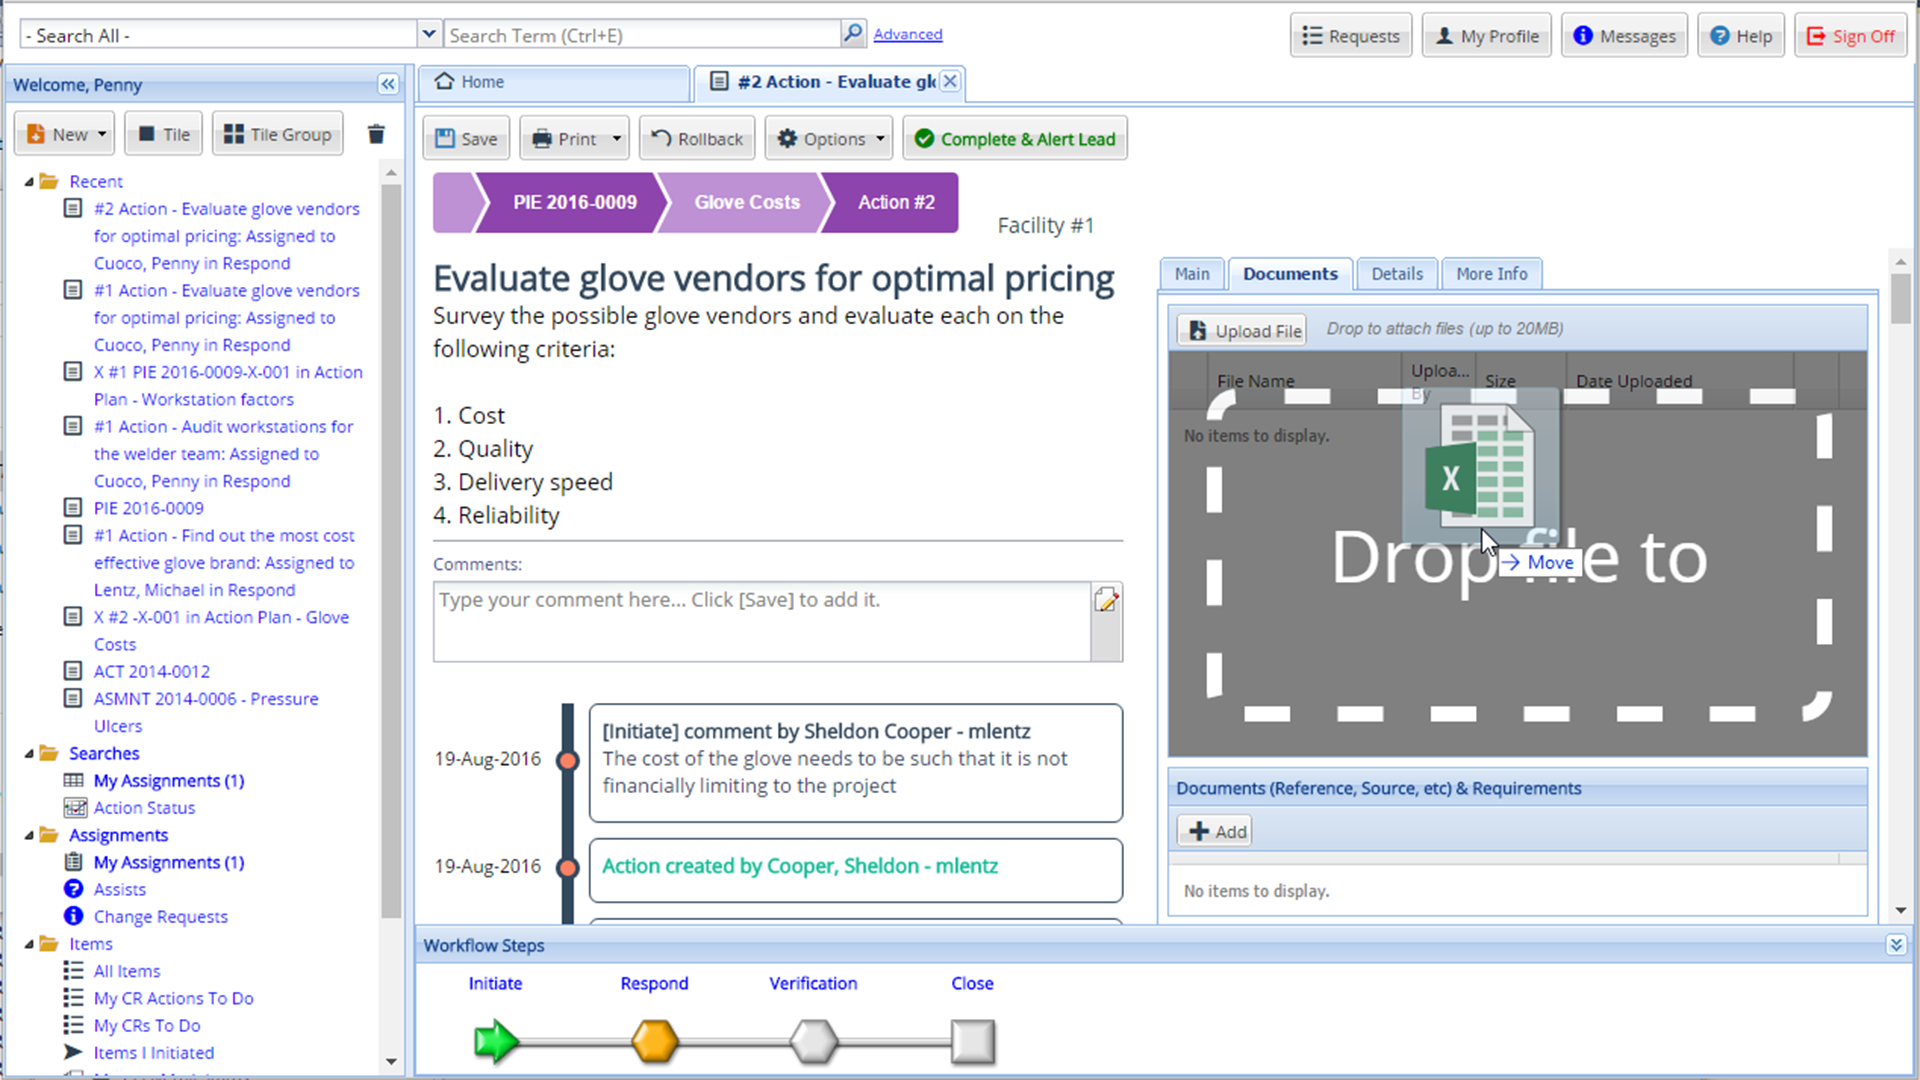Expand the Print dropdown arrow
The width and height of the screenshot is (1920, 1080).
pyautogui.click(x=617, y=139)
